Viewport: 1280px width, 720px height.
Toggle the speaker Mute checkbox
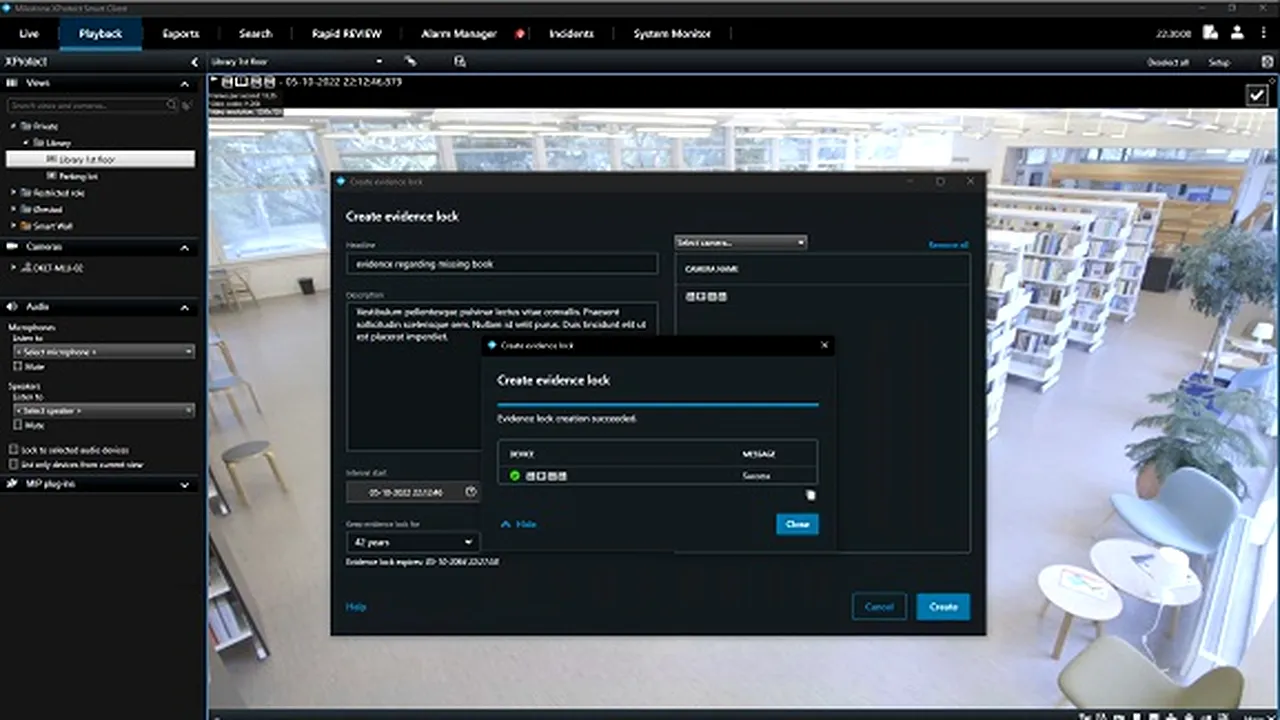coord(17,426)
